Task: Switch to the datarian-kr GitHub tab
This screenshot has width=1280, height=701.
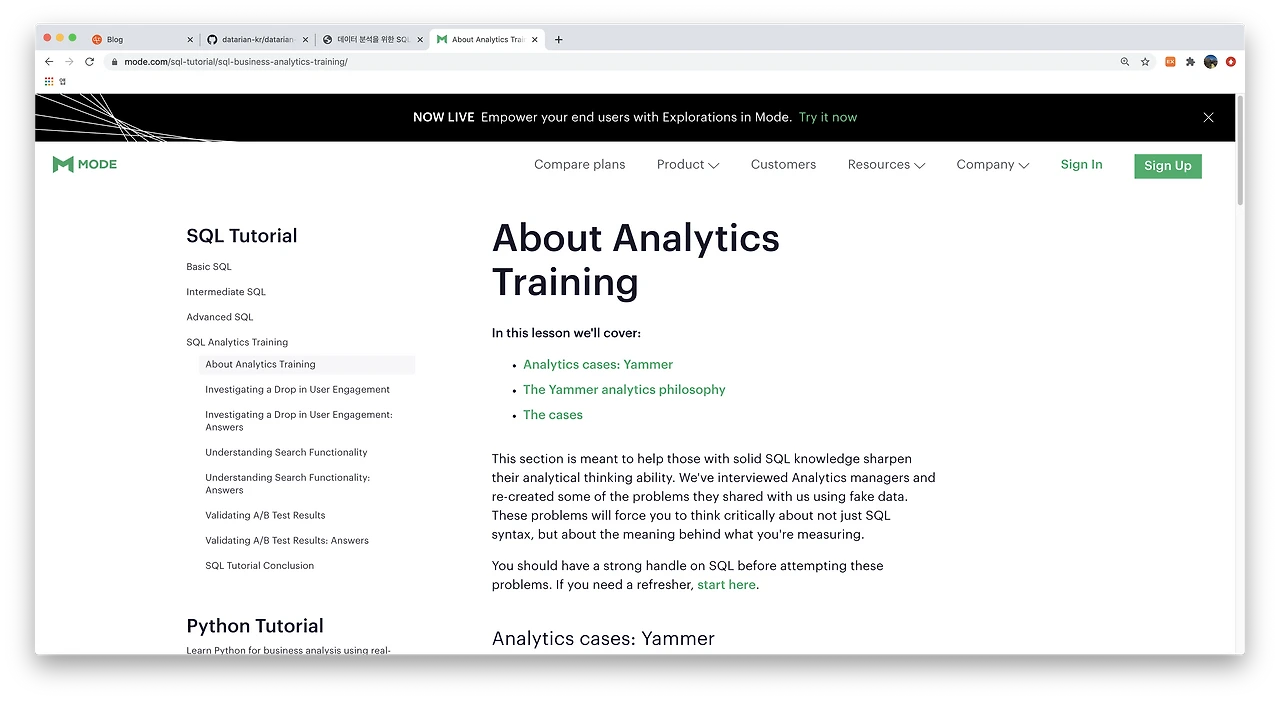Action: [x=256, y=40]
